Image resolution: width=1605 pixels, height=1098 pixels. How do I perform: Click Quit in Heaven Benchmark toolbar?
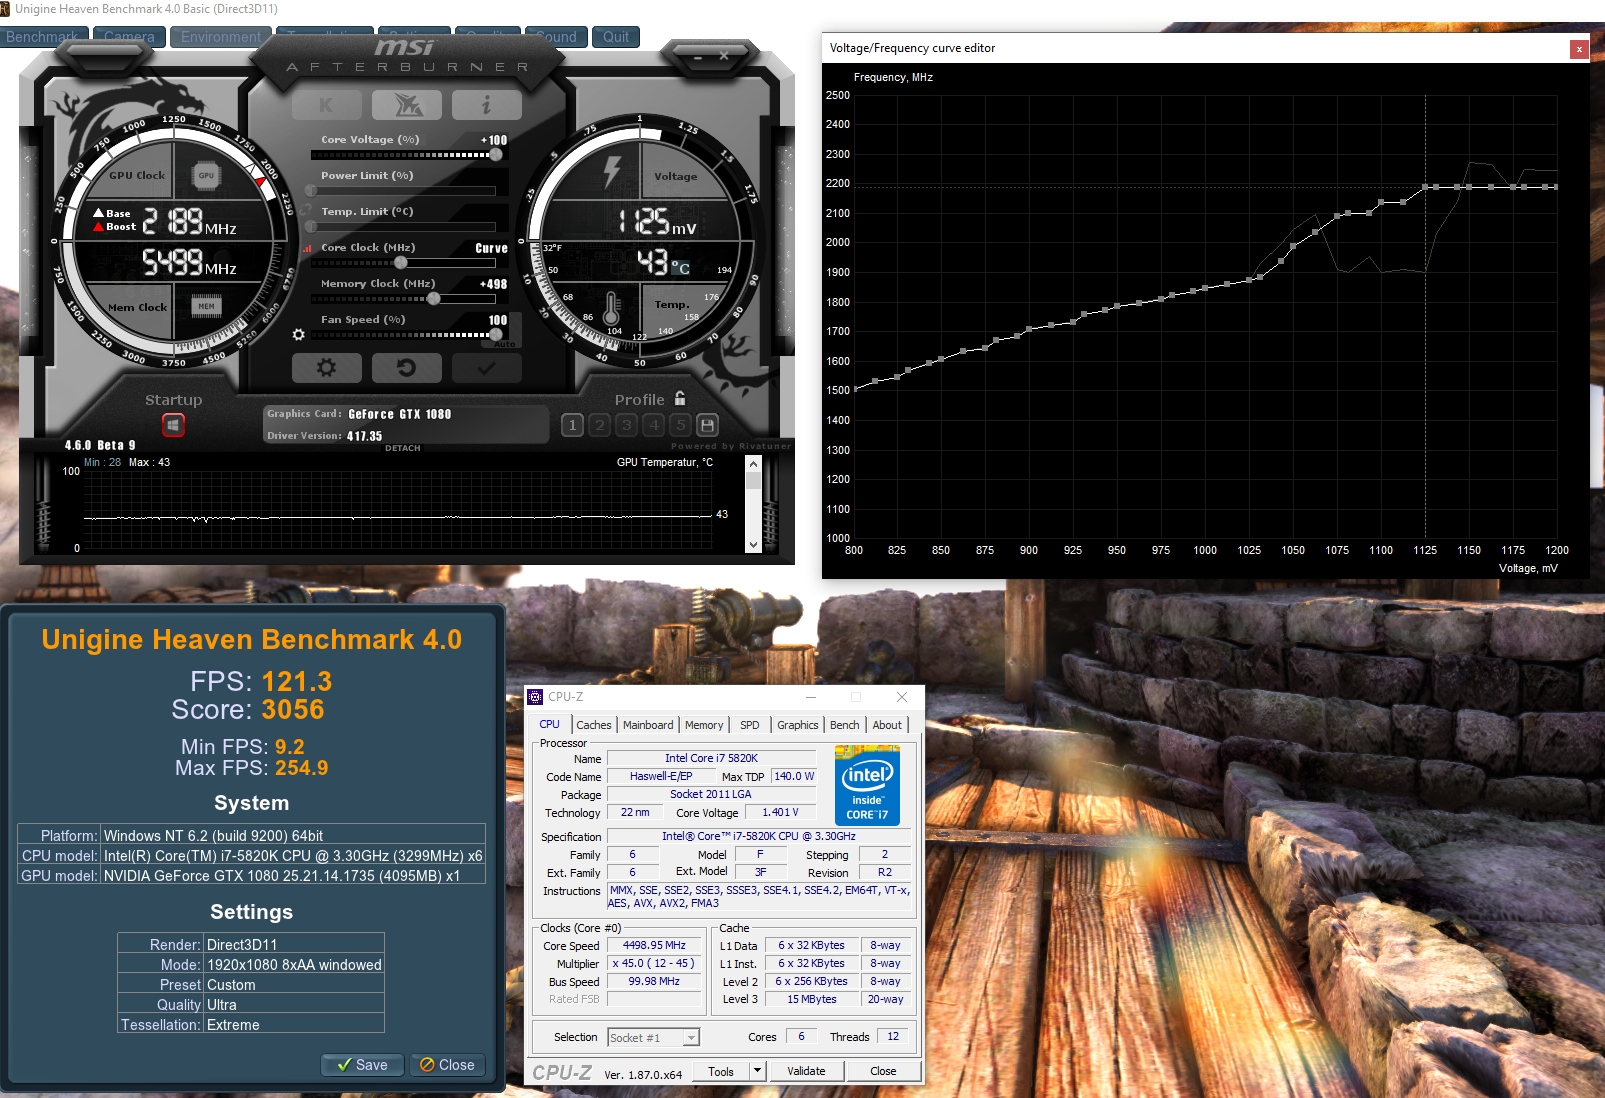tap(616, 37)
